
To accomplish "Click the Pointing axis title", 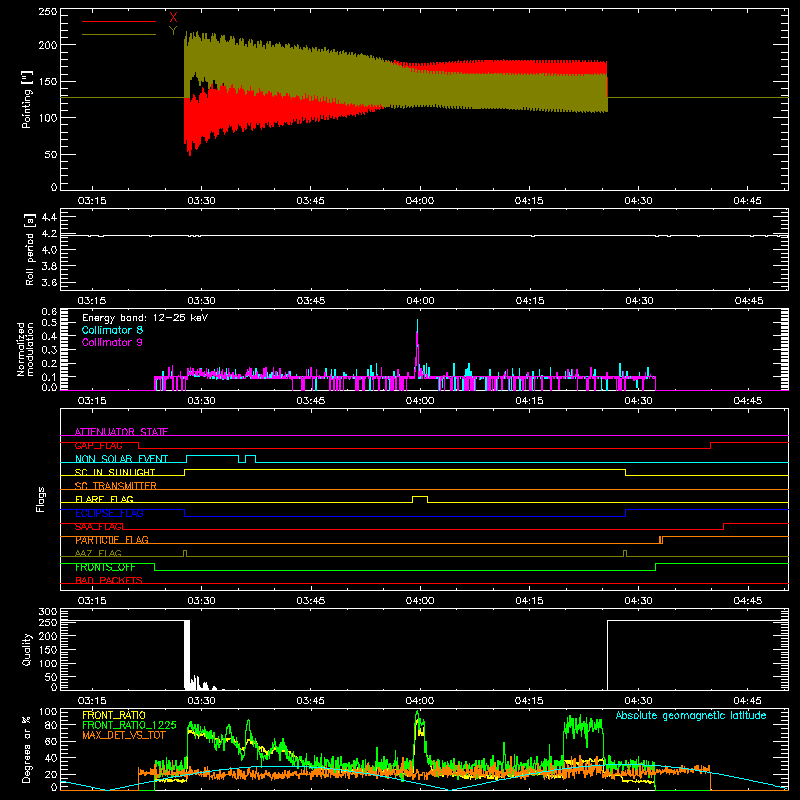I will pyautogui.click(x=27, y=99).
